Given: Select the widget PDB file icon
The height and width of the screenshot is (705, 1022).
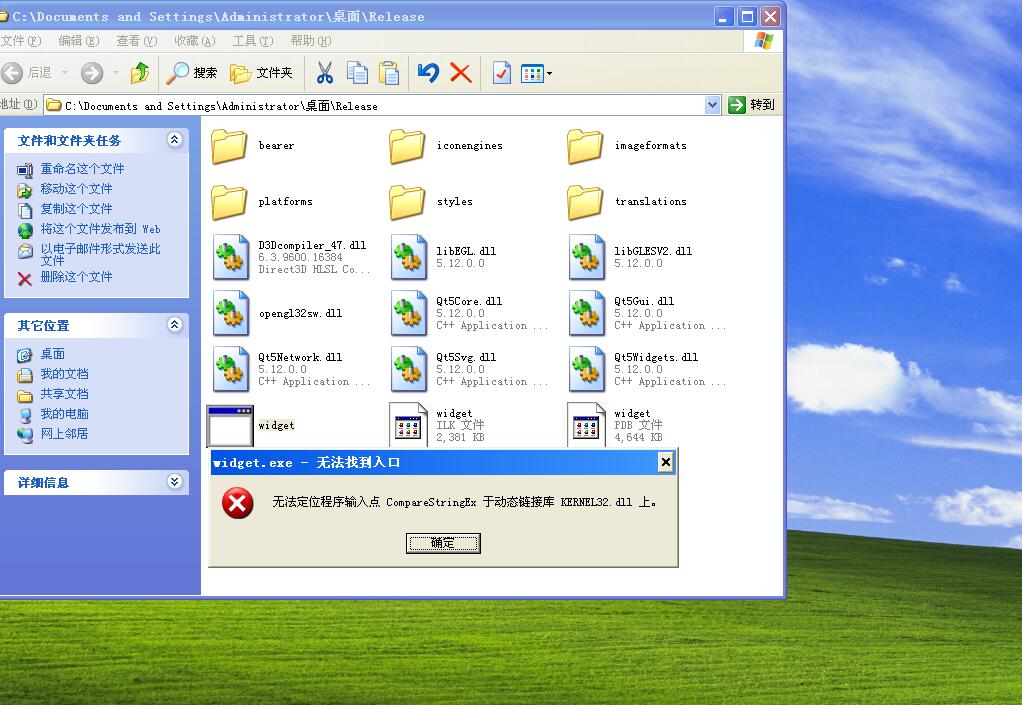Looking at the screenshot, I should [586, 425].
